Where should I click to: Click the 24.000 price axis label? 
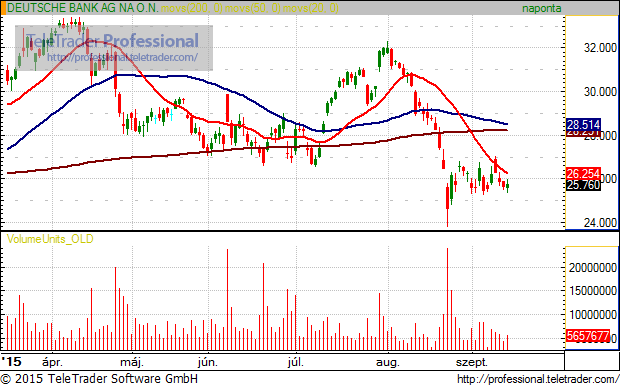click(x=600, y=223)
